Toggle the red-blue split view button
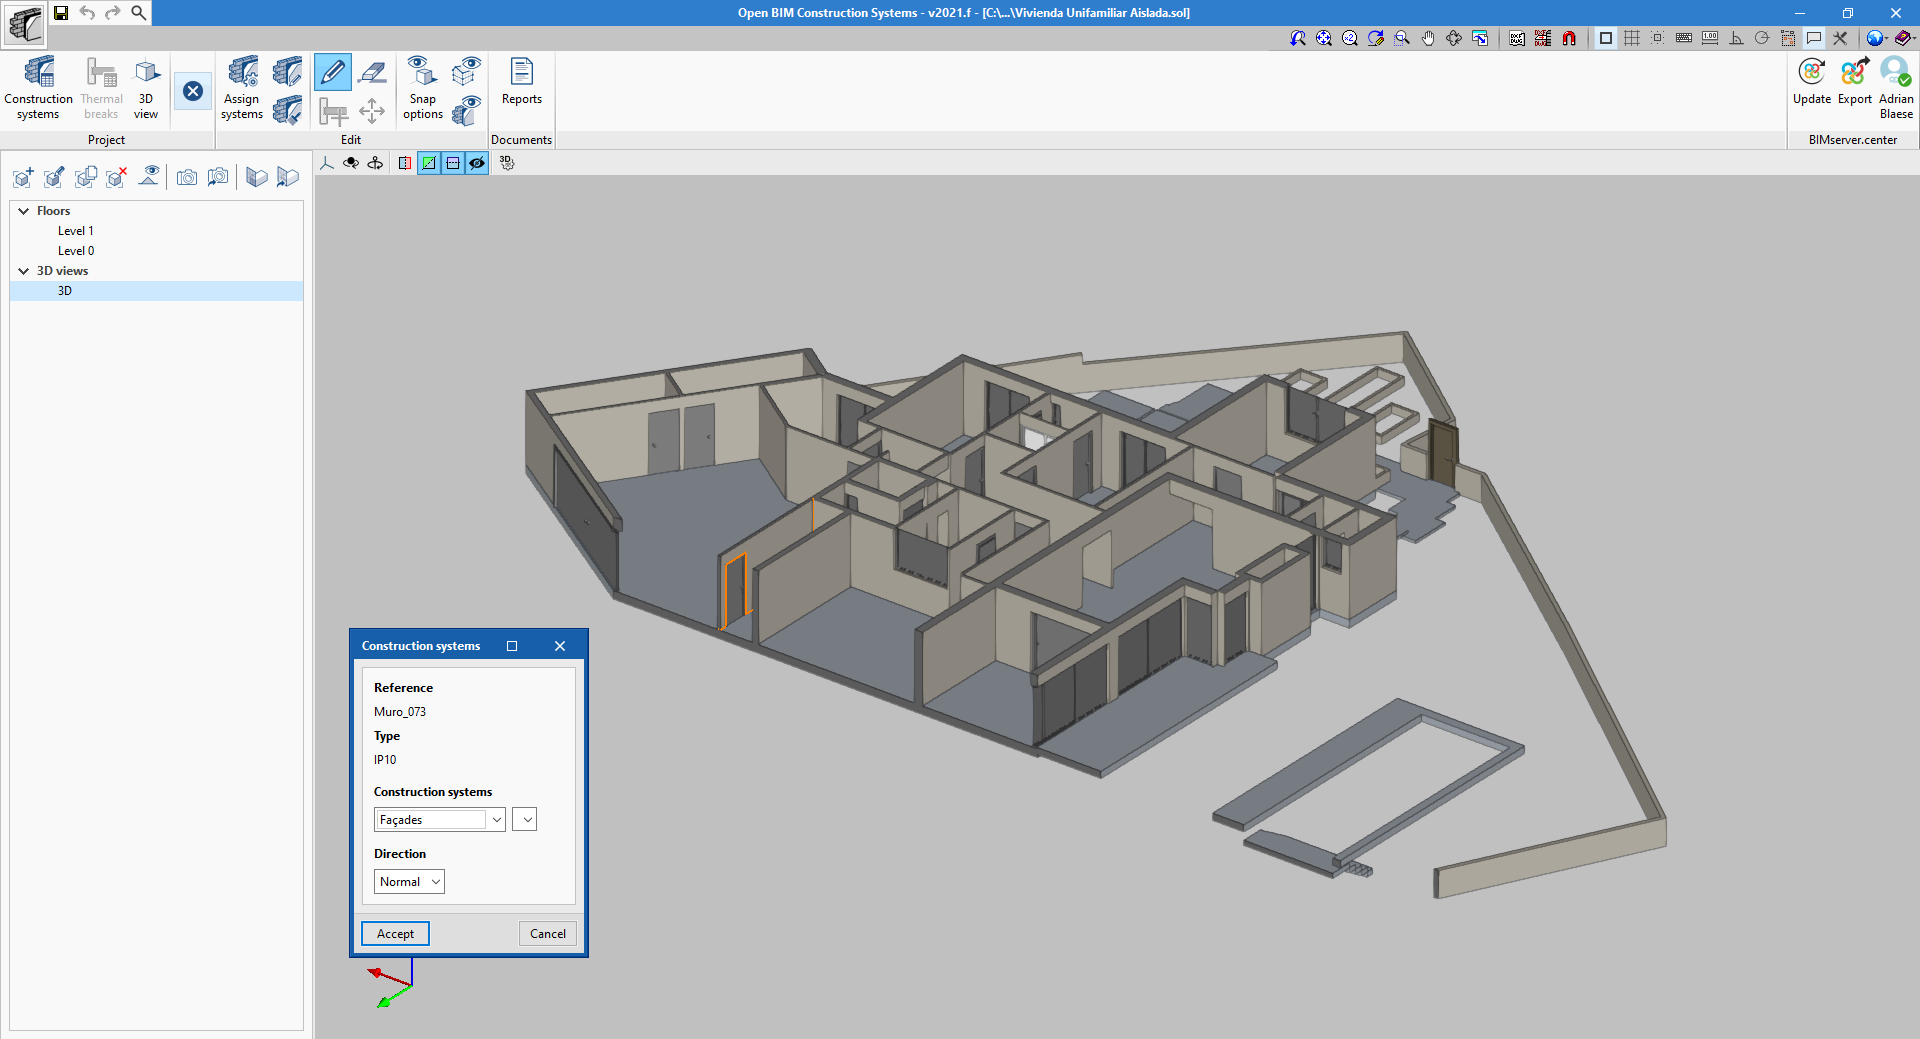 click(404, 163)
